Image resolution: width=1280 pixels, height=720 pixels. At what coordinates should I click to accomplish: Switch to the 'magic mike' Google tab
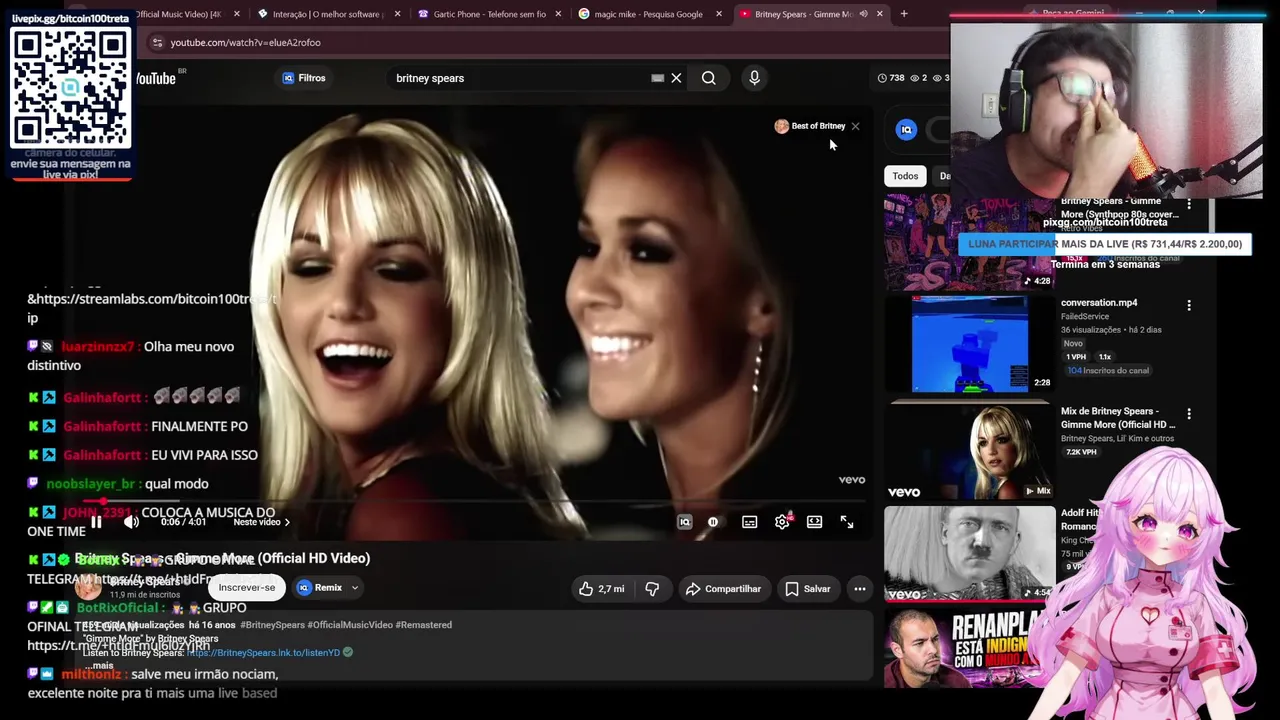click(648, 14)
